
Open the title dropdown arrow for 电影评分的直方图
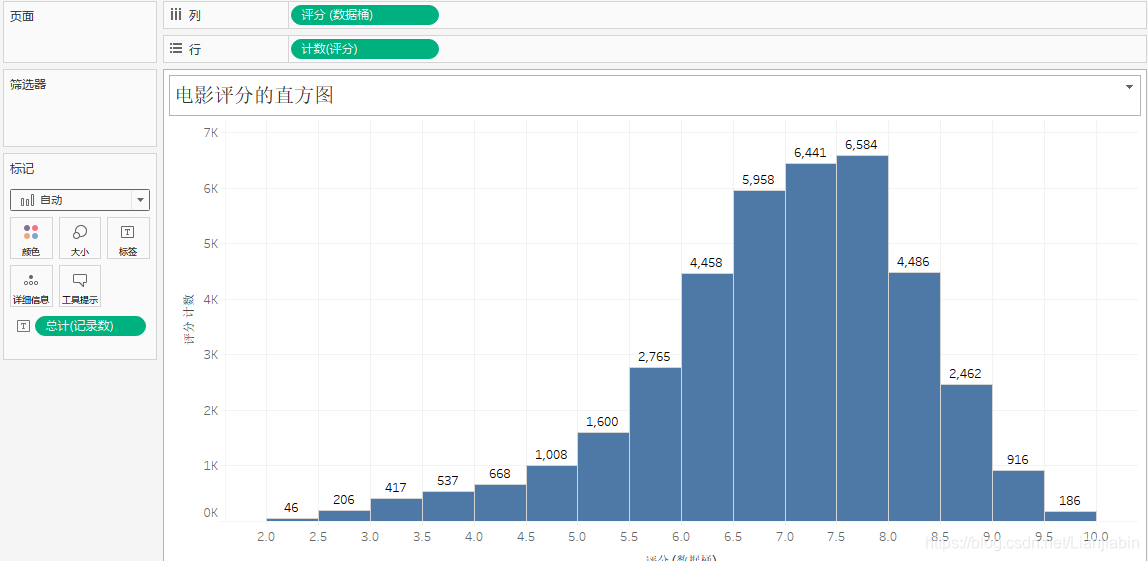click(x=1129, y=87)
